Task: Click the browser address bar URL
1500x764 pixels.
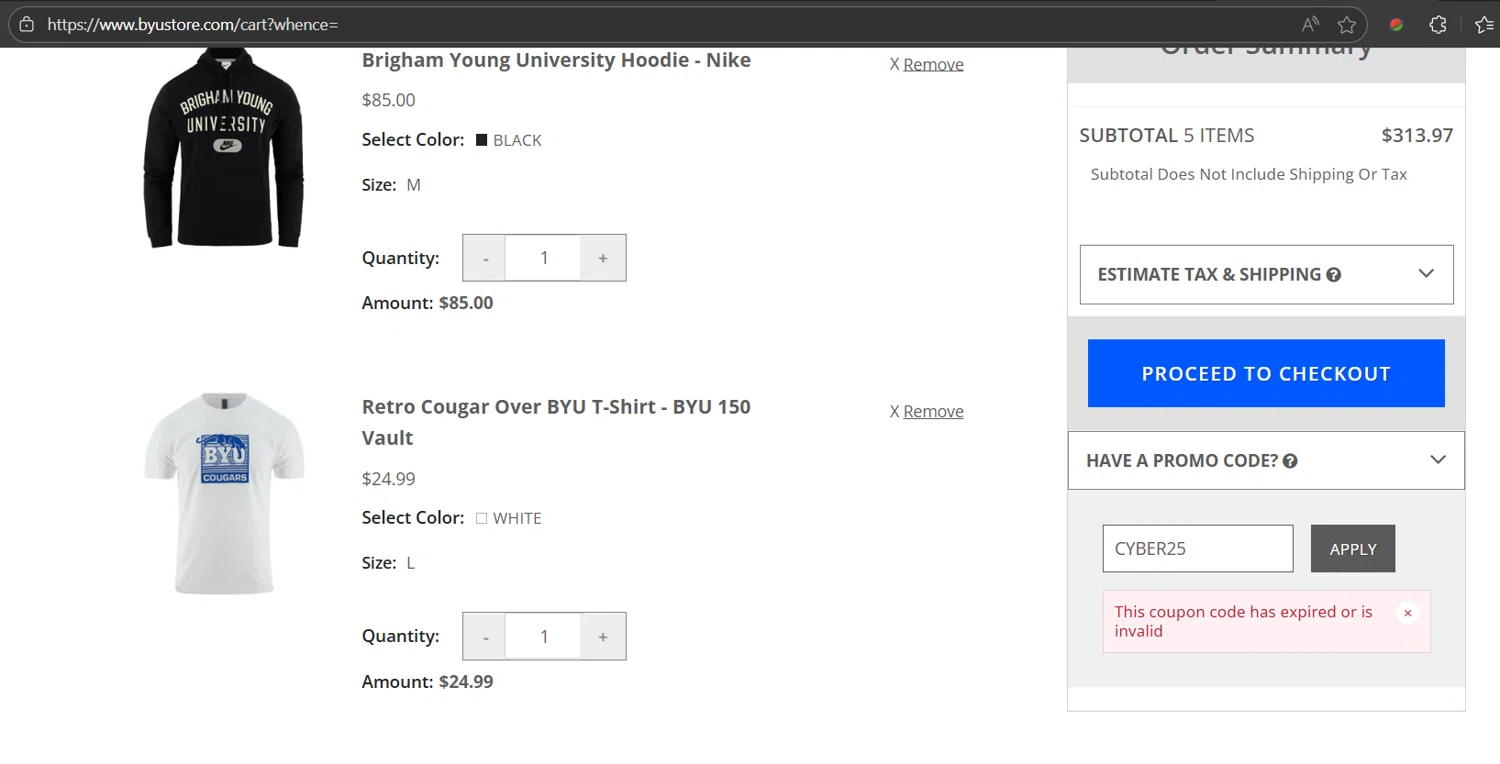Action: click(x=193, y=24)
